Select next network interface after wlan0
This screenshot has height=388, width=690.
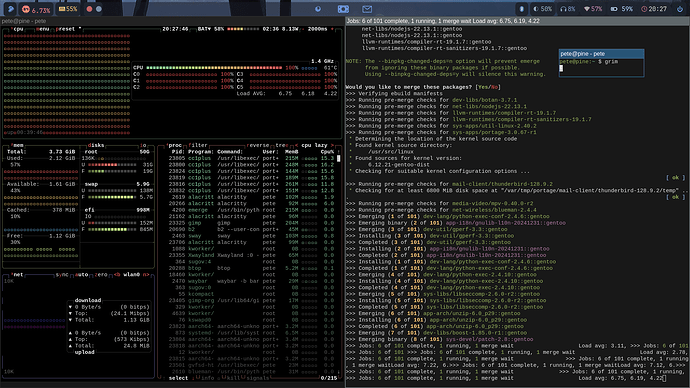pos(145,275)
